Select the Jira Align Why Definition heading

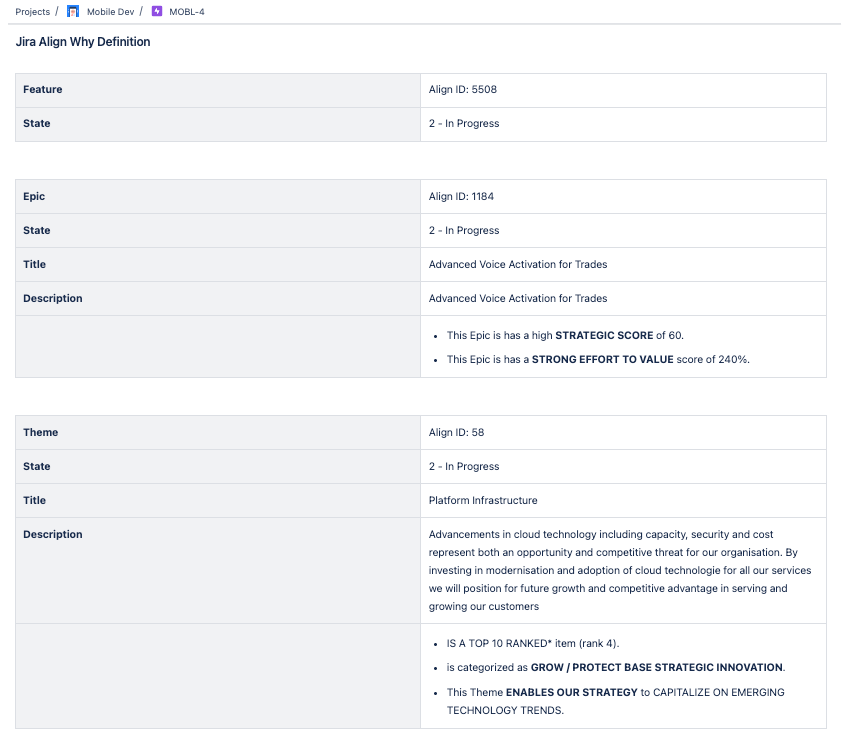83,42
